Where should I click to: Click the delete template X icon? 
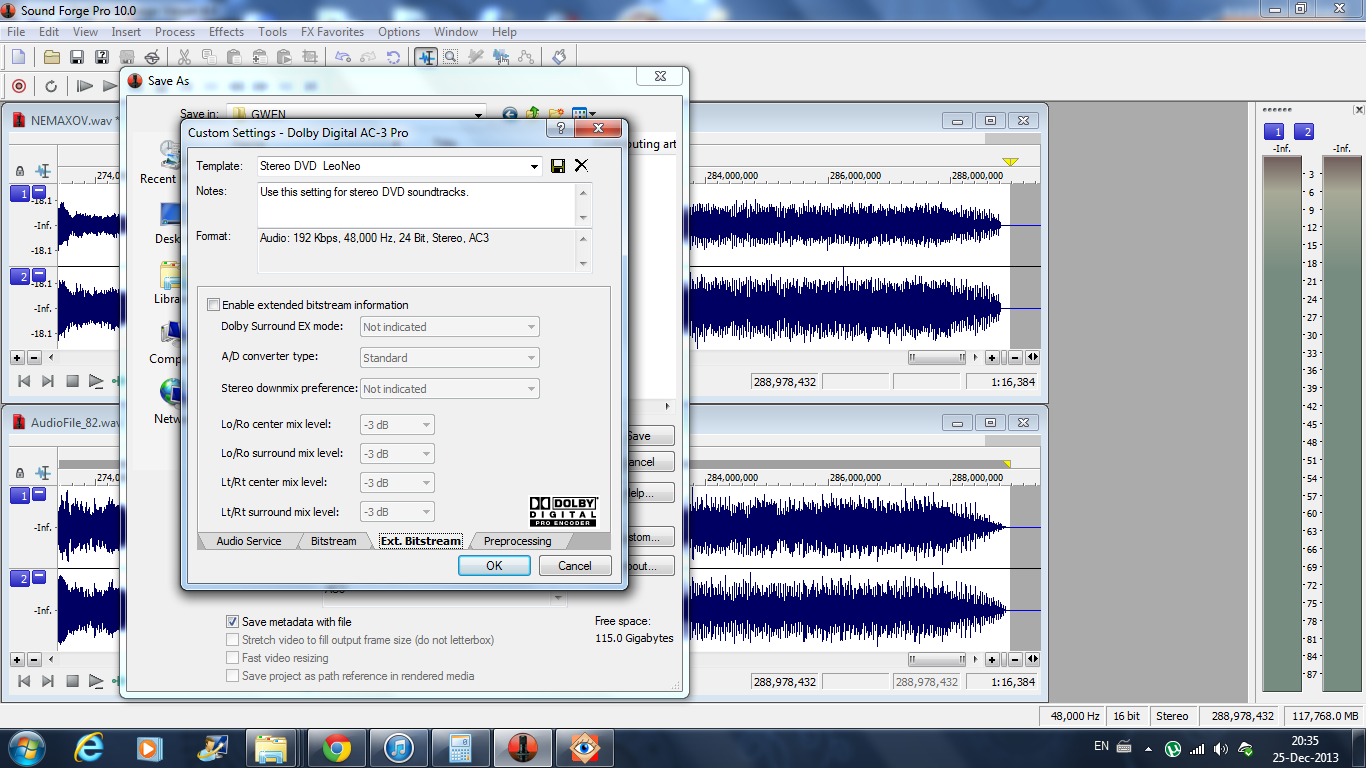[581, 166]
